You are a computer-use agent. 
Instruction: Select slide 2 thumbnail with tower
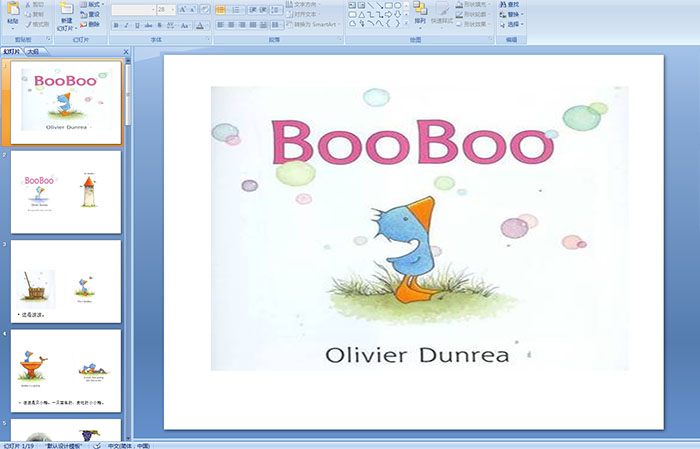coord(66,192)
